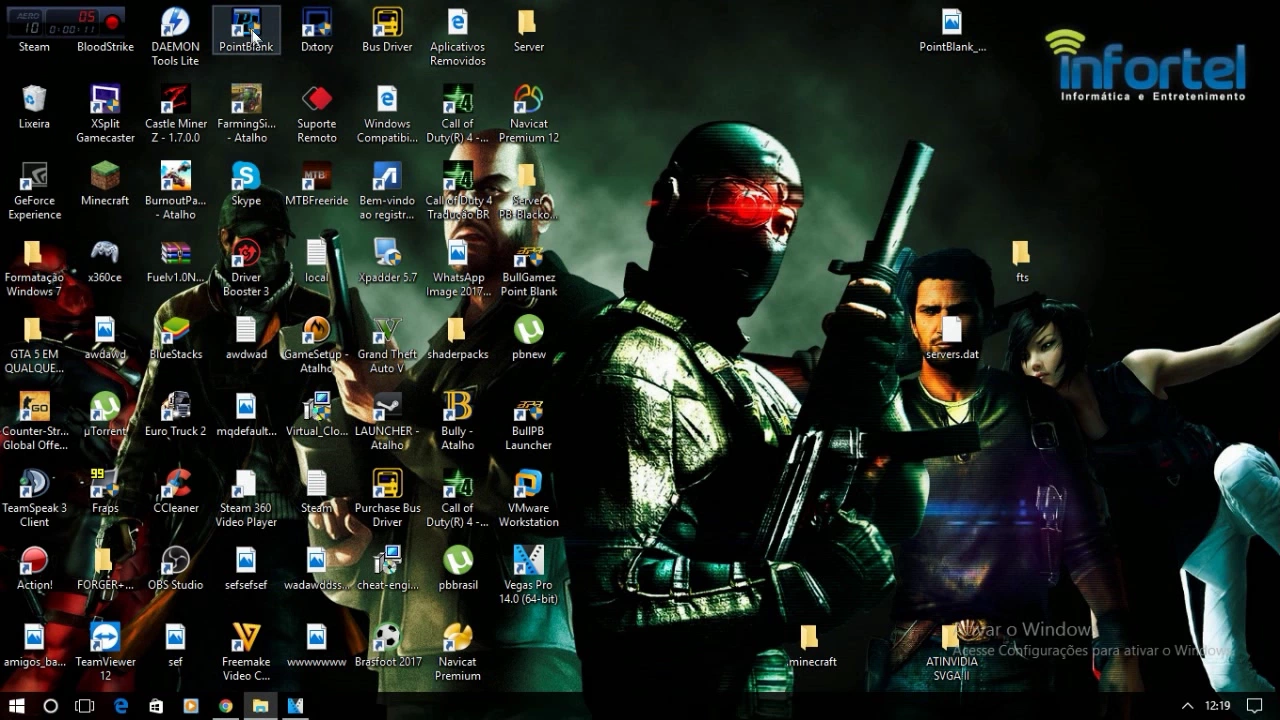This screenshot has height=720, width=1280.
Task: Open File Explorer in taskbar
Action: [x=260, y=706]
